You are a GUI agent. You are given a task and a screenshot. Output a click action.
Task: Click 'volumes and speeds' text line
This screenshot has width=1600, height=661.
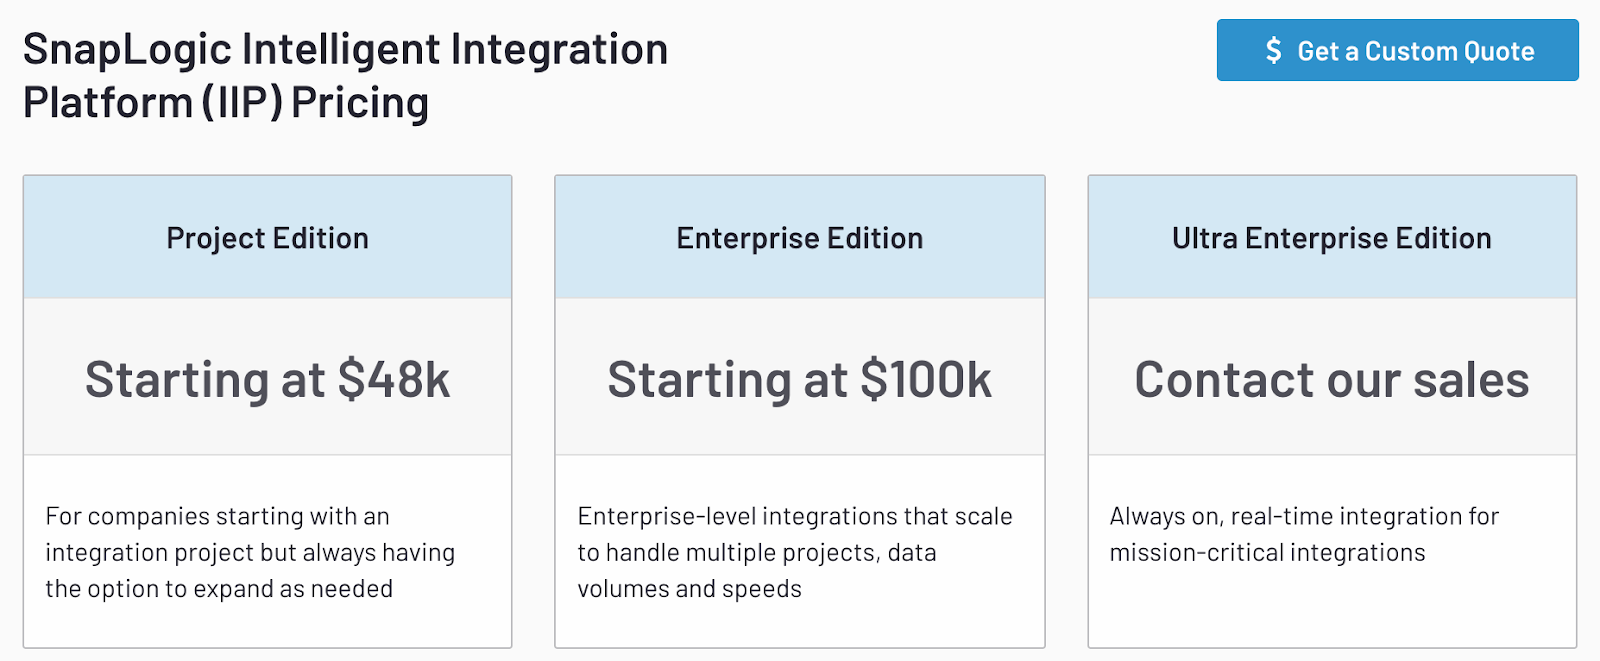tap(689, 589)
